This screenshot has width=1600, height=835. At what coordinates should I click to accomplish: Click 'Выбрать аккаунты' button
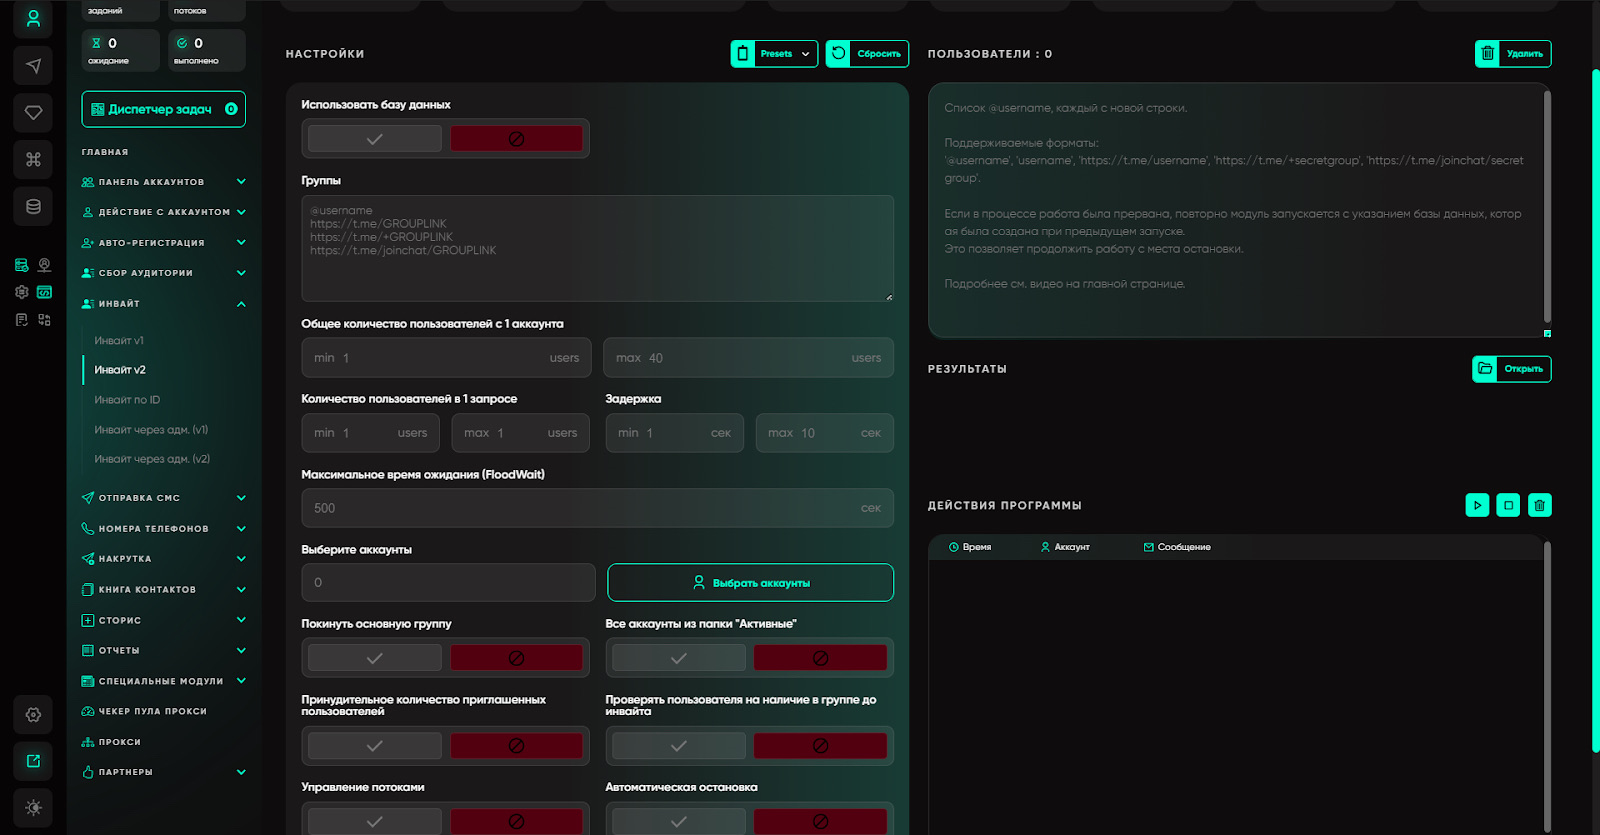(x=750, y=583)
